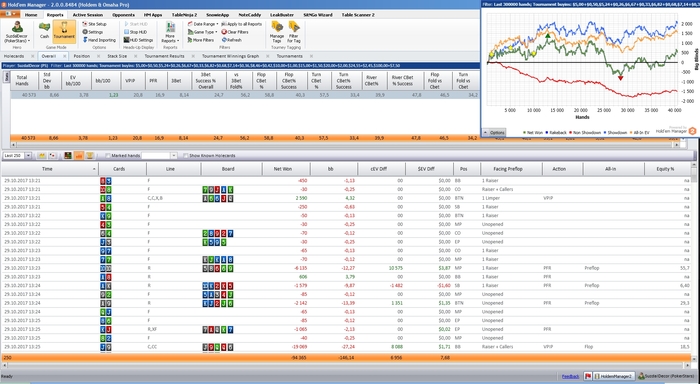The width and height of the screenshot is (700, 384).
Task: Close the Holecards report tab
Action: pyautogui.click(x=33, y=56)
